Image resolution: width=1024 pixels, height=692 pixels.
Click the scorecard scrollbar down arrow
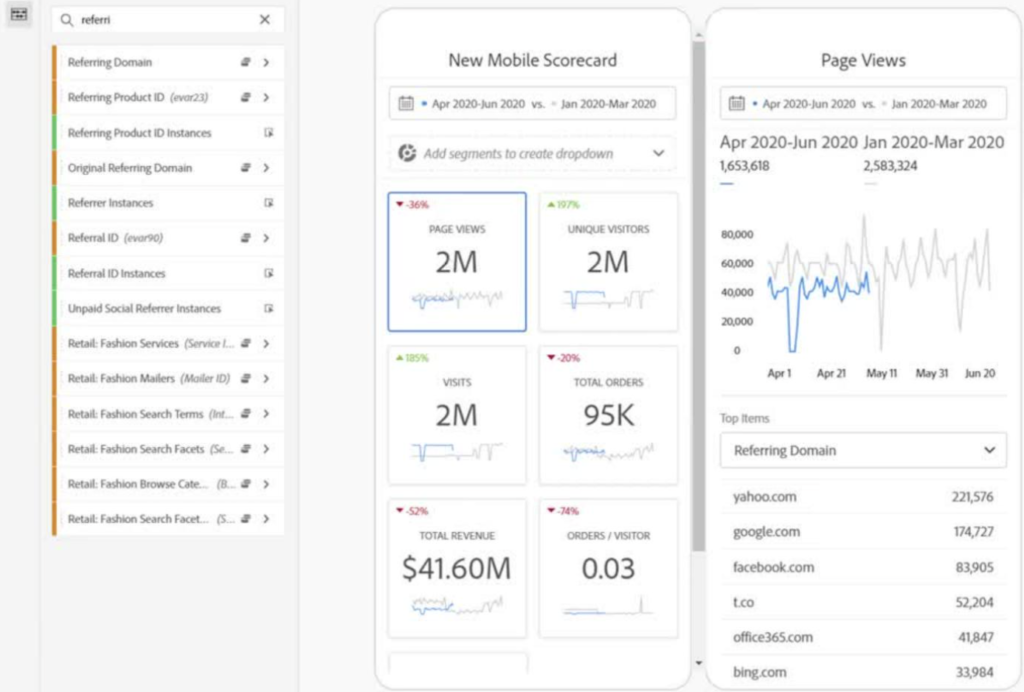699,663
